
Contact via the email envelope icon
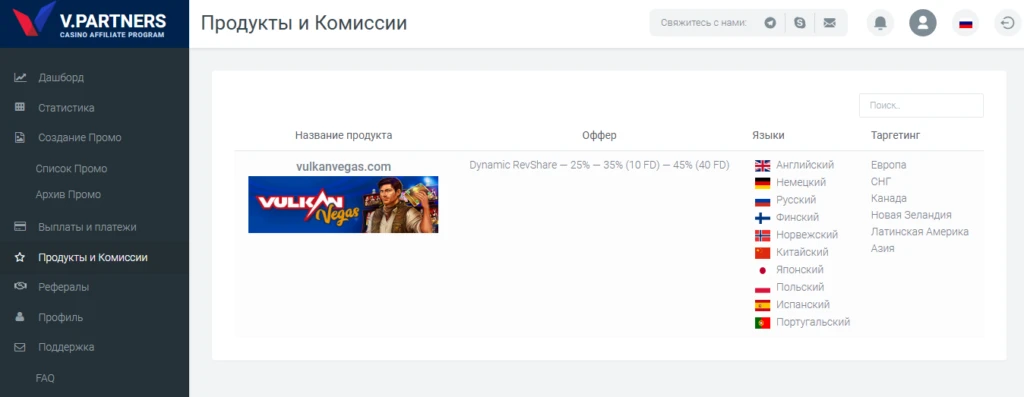tap(829, 23)
